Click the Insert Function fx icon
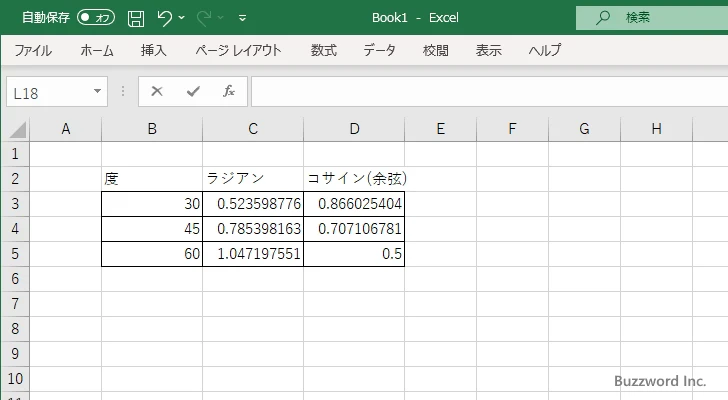728x400 pixels. [x=229, y=91]
